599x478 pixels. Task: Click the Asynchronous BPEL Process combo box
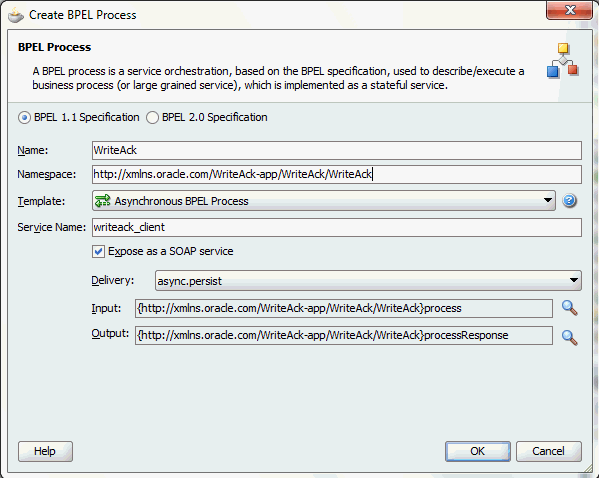click(324, 201)
